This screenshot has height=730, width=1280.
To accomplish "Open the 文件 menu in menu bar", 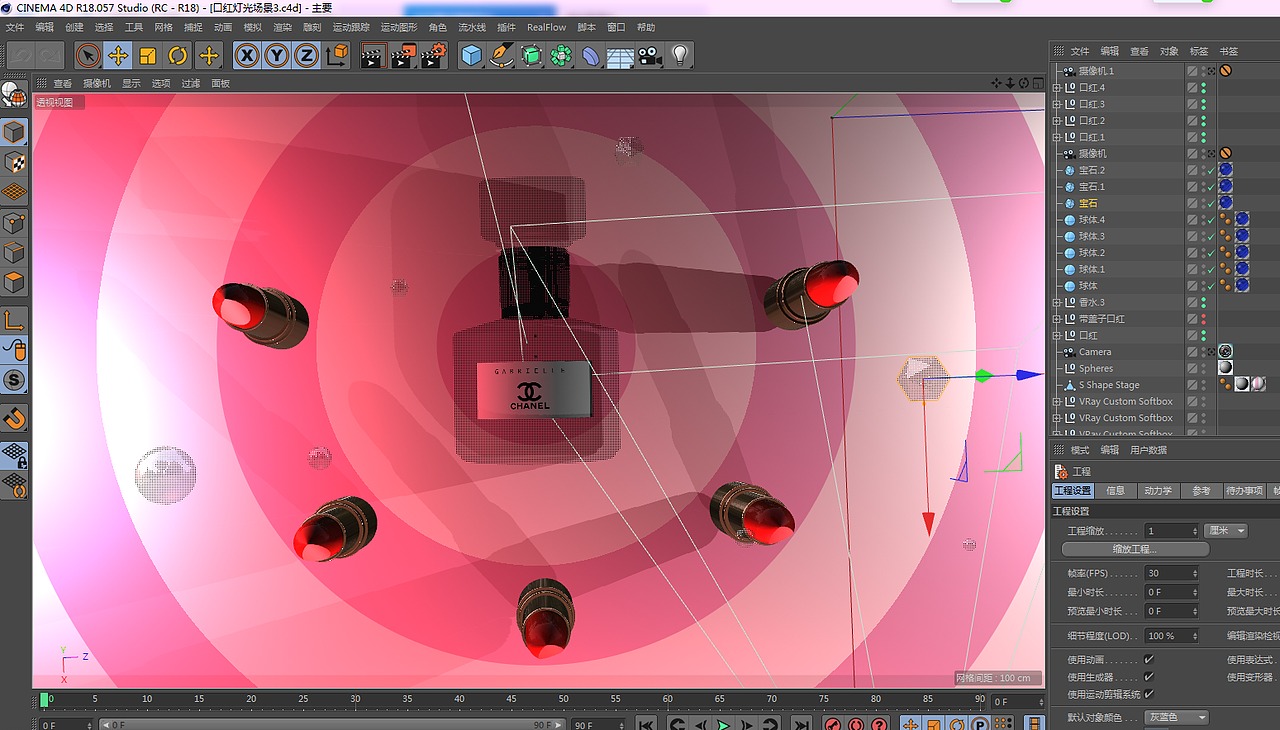I will coord(15,27).
